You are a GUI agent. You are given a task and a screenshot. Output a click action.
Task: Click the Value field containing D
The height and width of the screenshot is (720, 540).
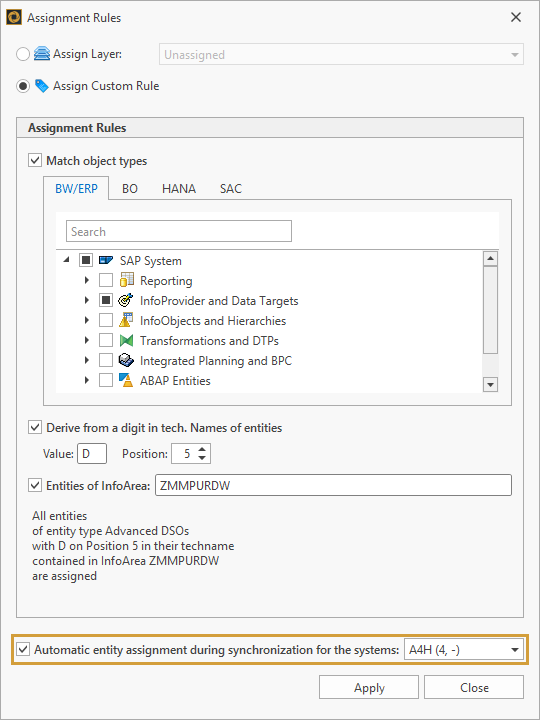tap(92, 454)
